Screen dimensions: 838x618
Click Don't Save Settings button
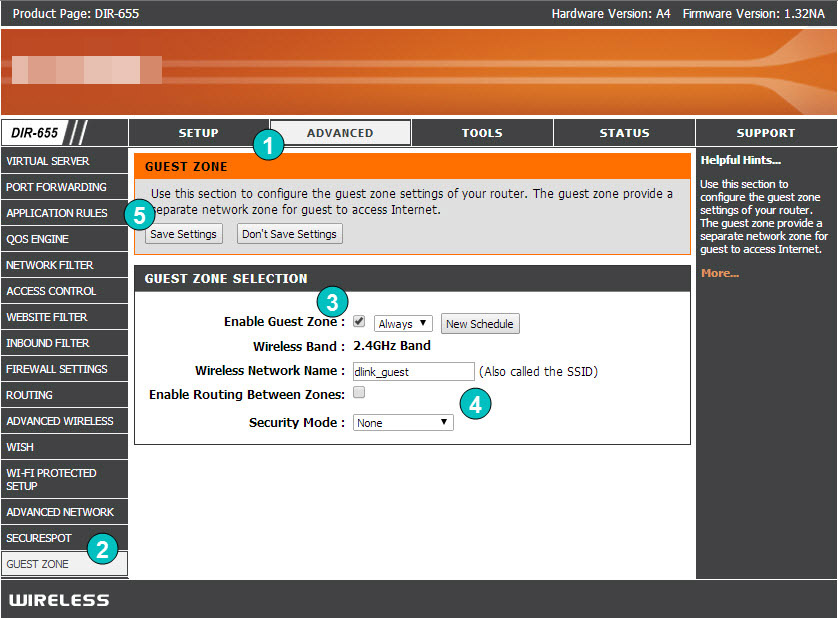click(x=289, y=234)
